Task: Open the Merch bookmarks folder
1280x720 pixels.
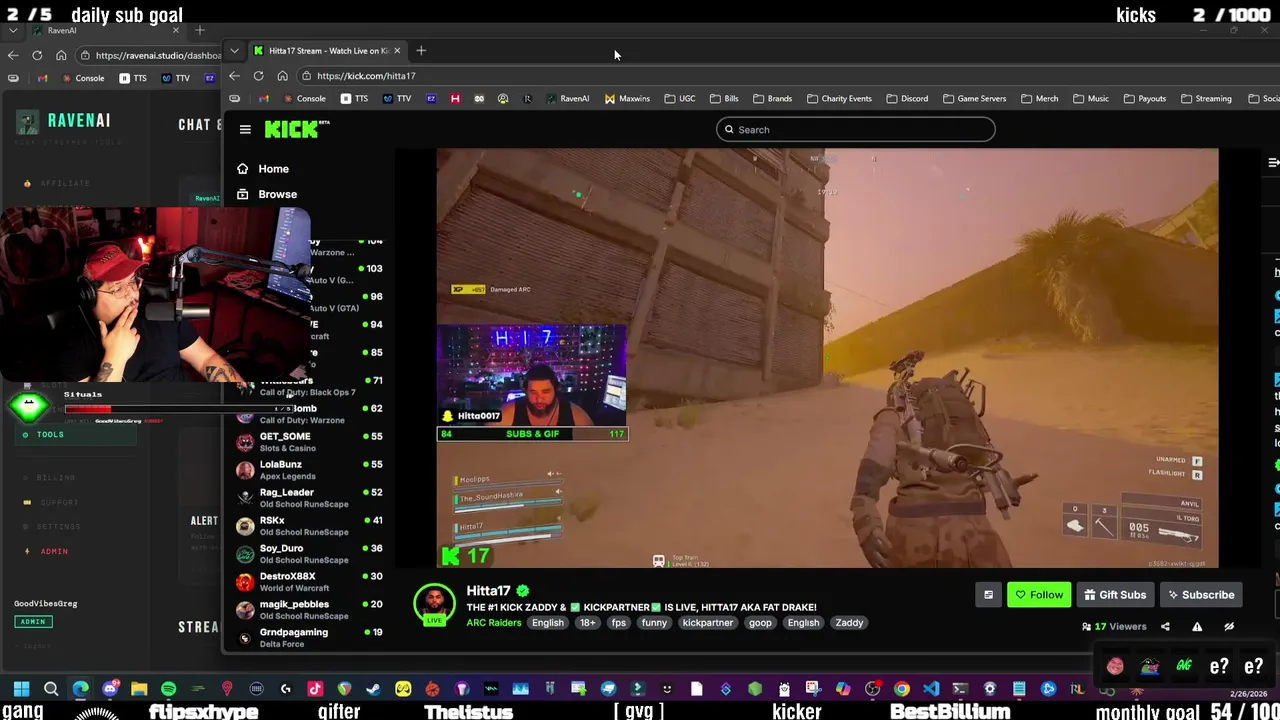Action: coord(1039,98)
